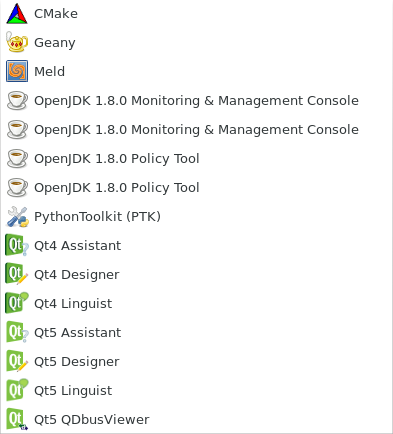393x434 pixels.
Task: Click the Qt4 Linguist speech-bubble icon
Action: coord(17,303)
